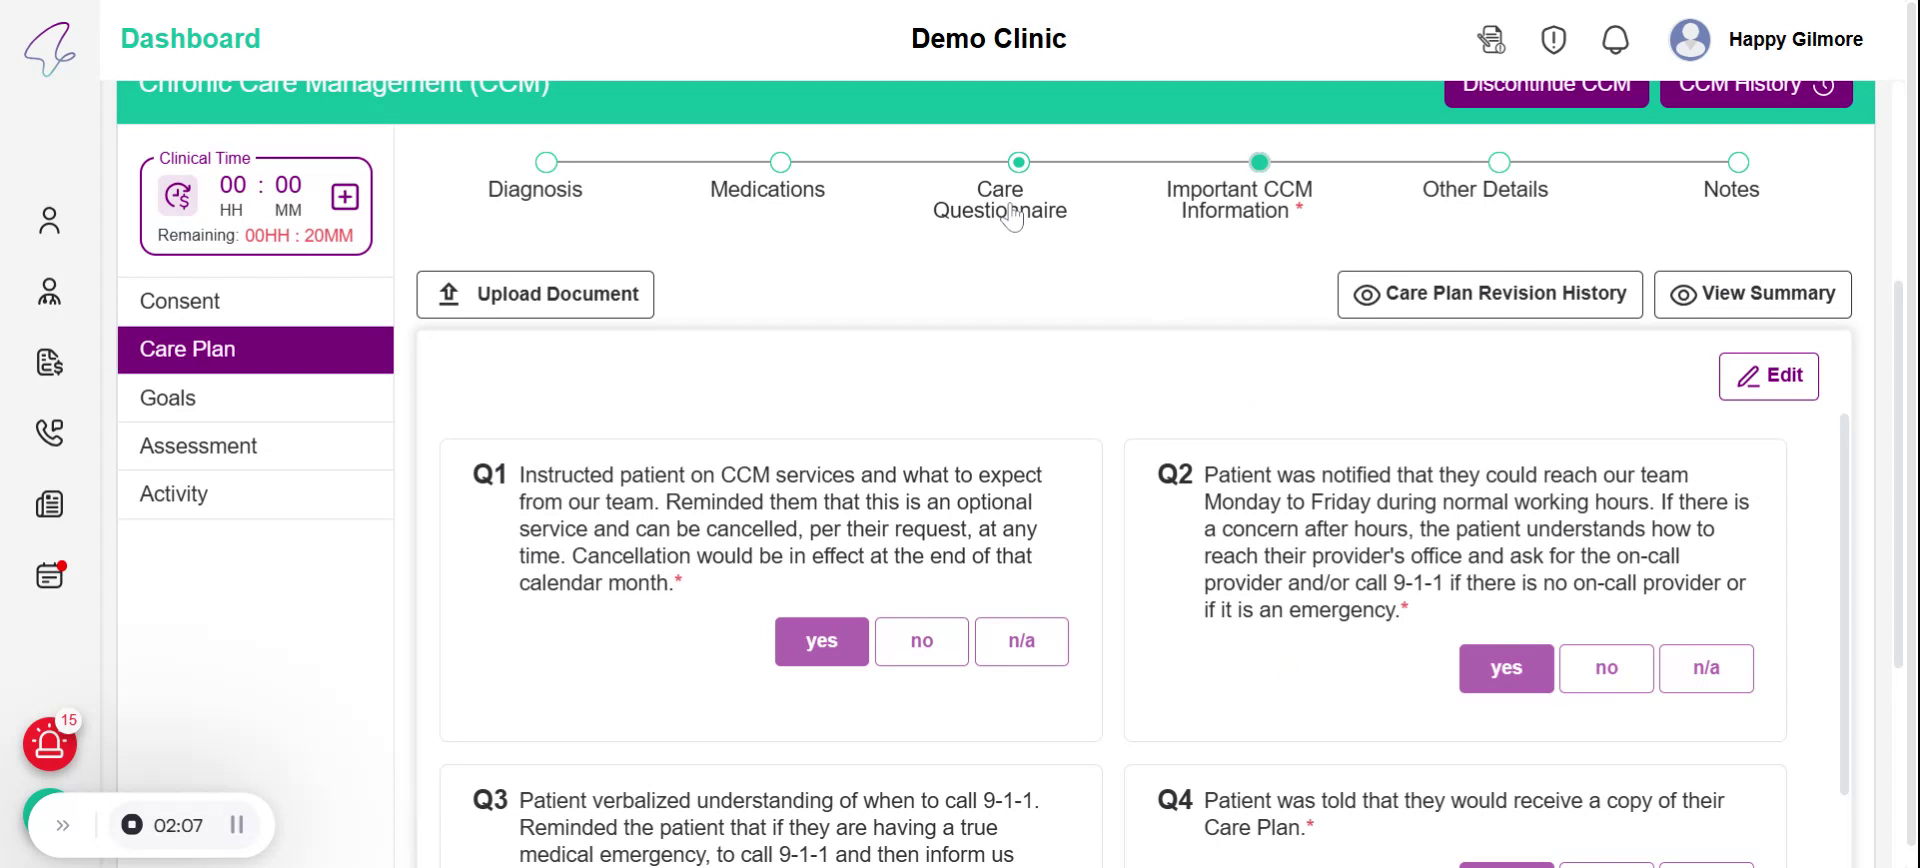Open the phone calls sidebar icon
Image resolution: width=1920 pixels, height=868 pixels.
pos(49,432)
